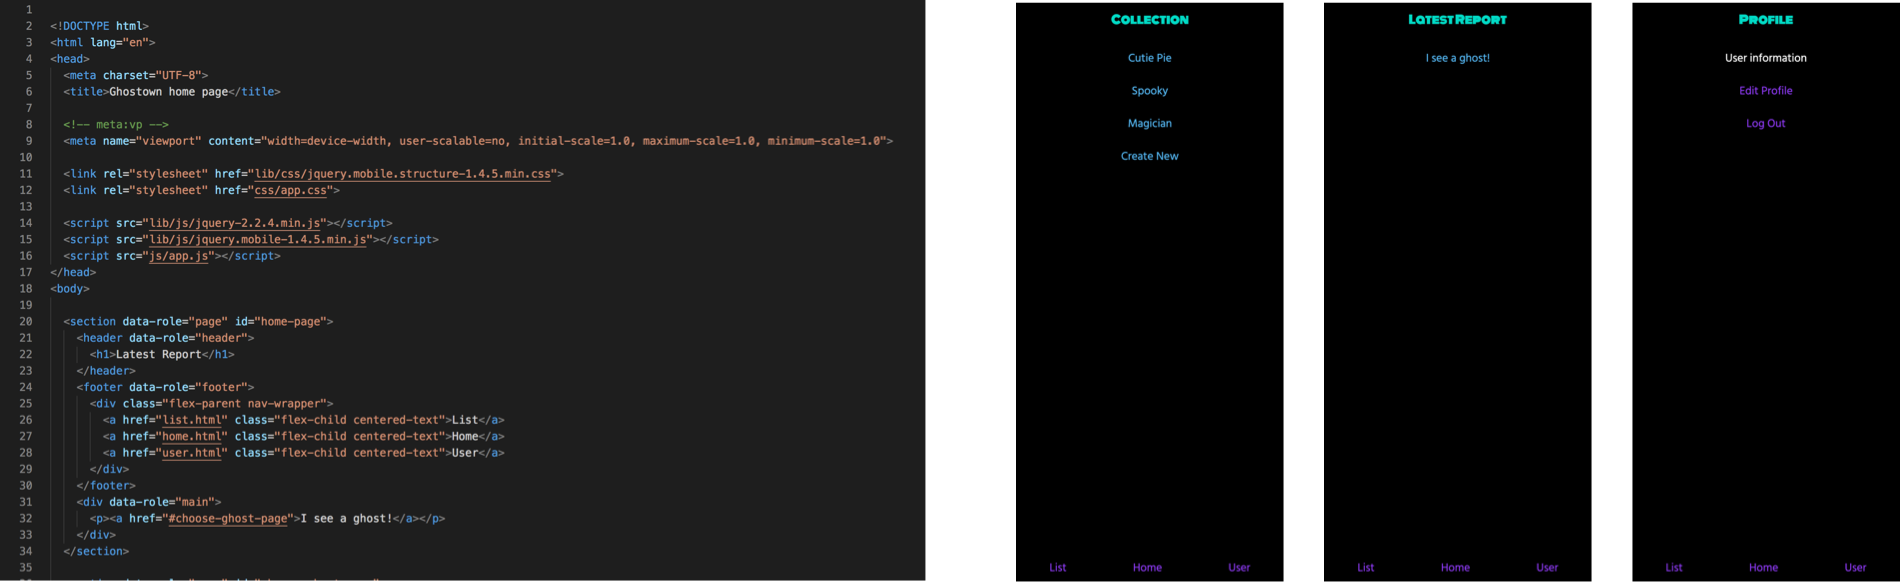Click List in the Collection page footer

[1057, 568]
